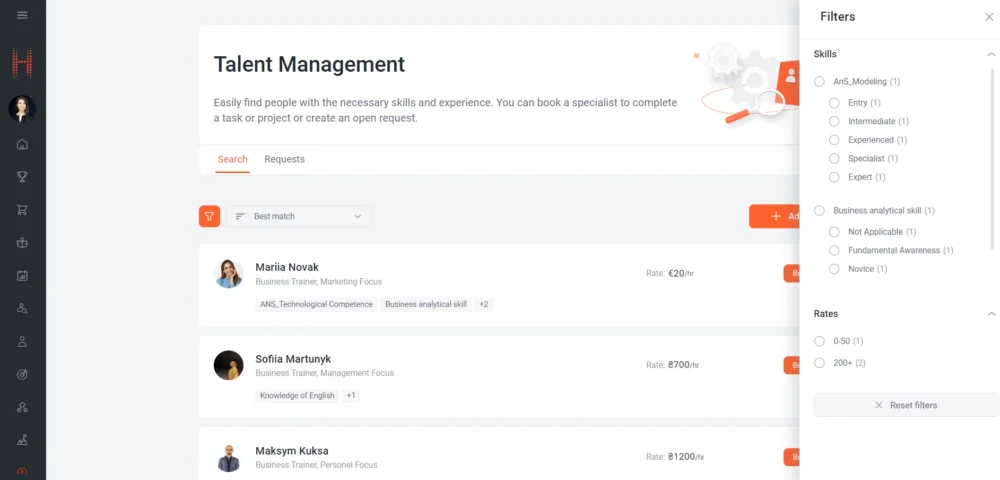Select the Intermediate level option
The height and width of the screenshot is (480, 1000).
click(x=834, y=121)
